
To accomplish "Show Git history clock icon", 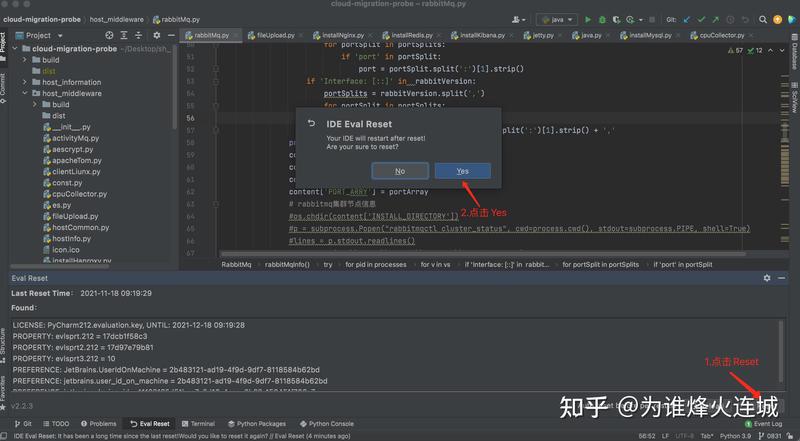I will 730,19.
